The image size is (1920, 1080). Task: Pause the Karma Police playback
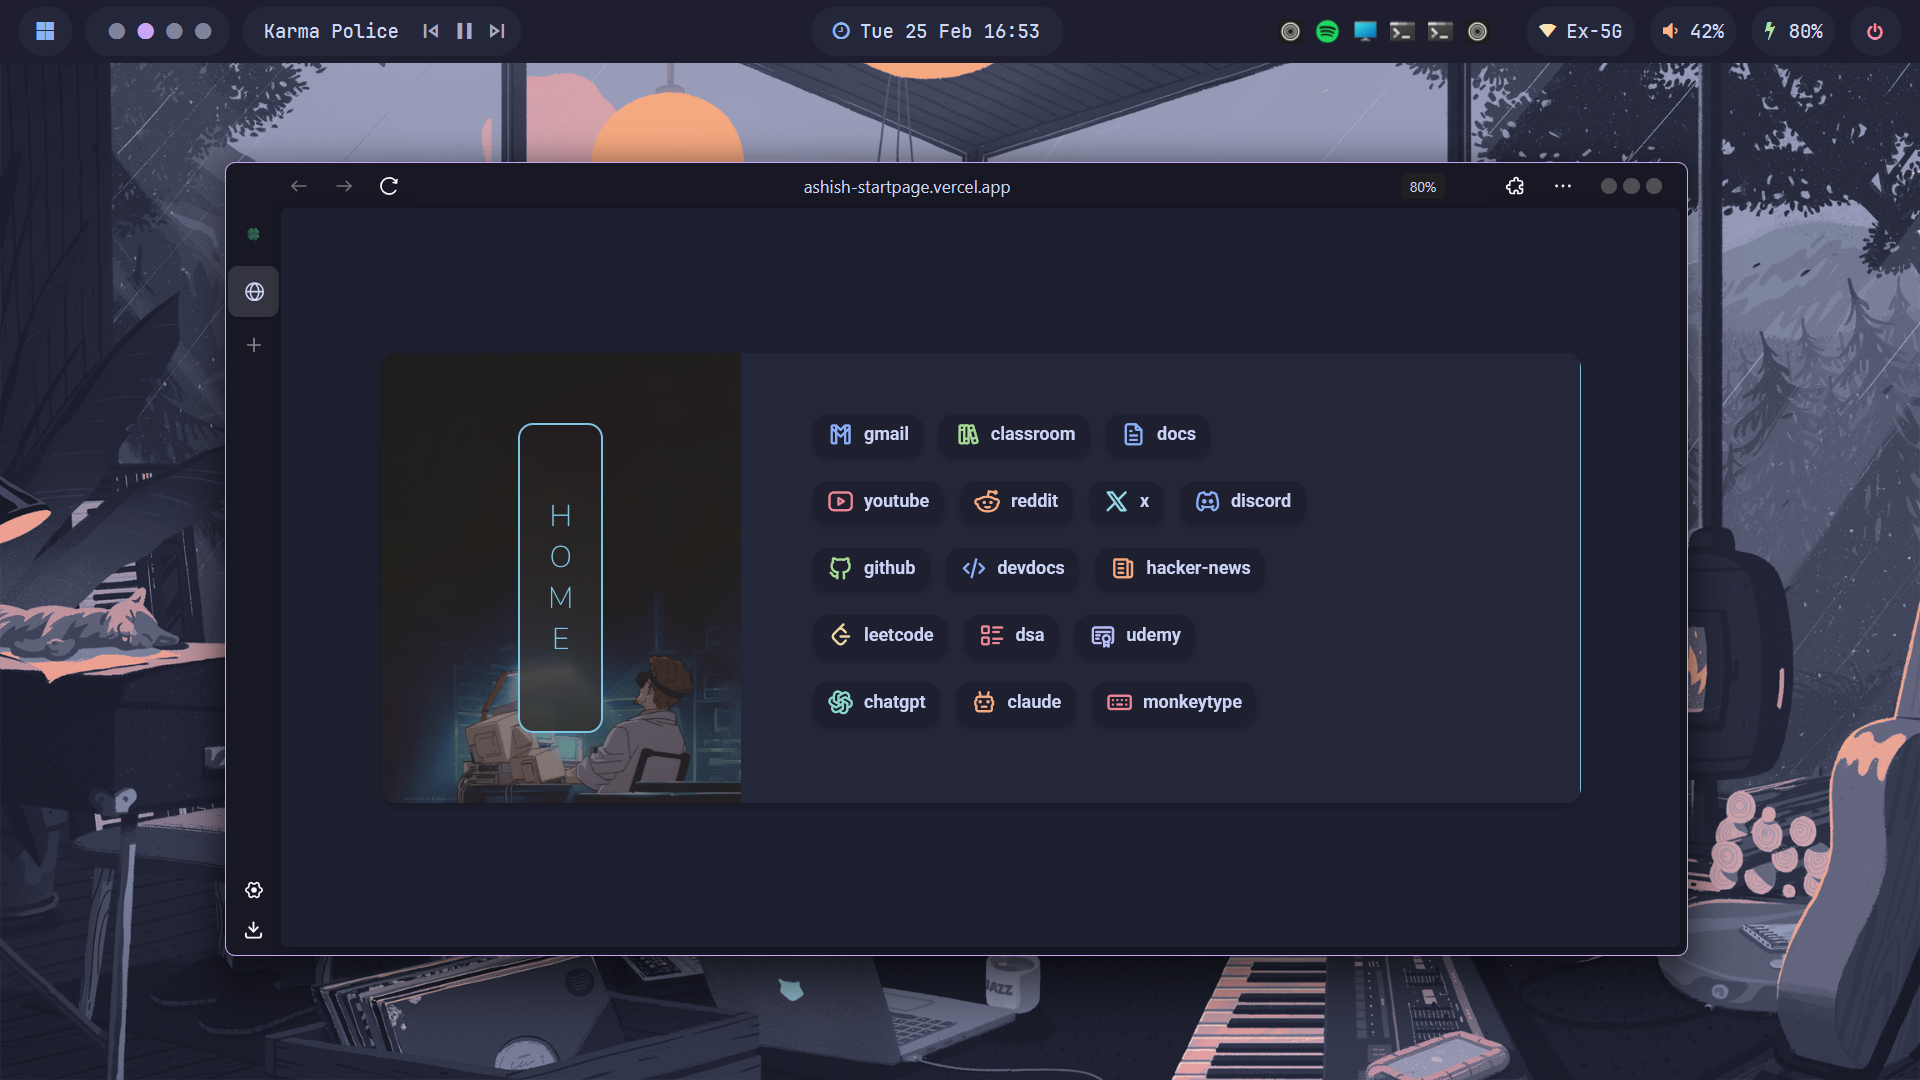click(x=464, y=31)
